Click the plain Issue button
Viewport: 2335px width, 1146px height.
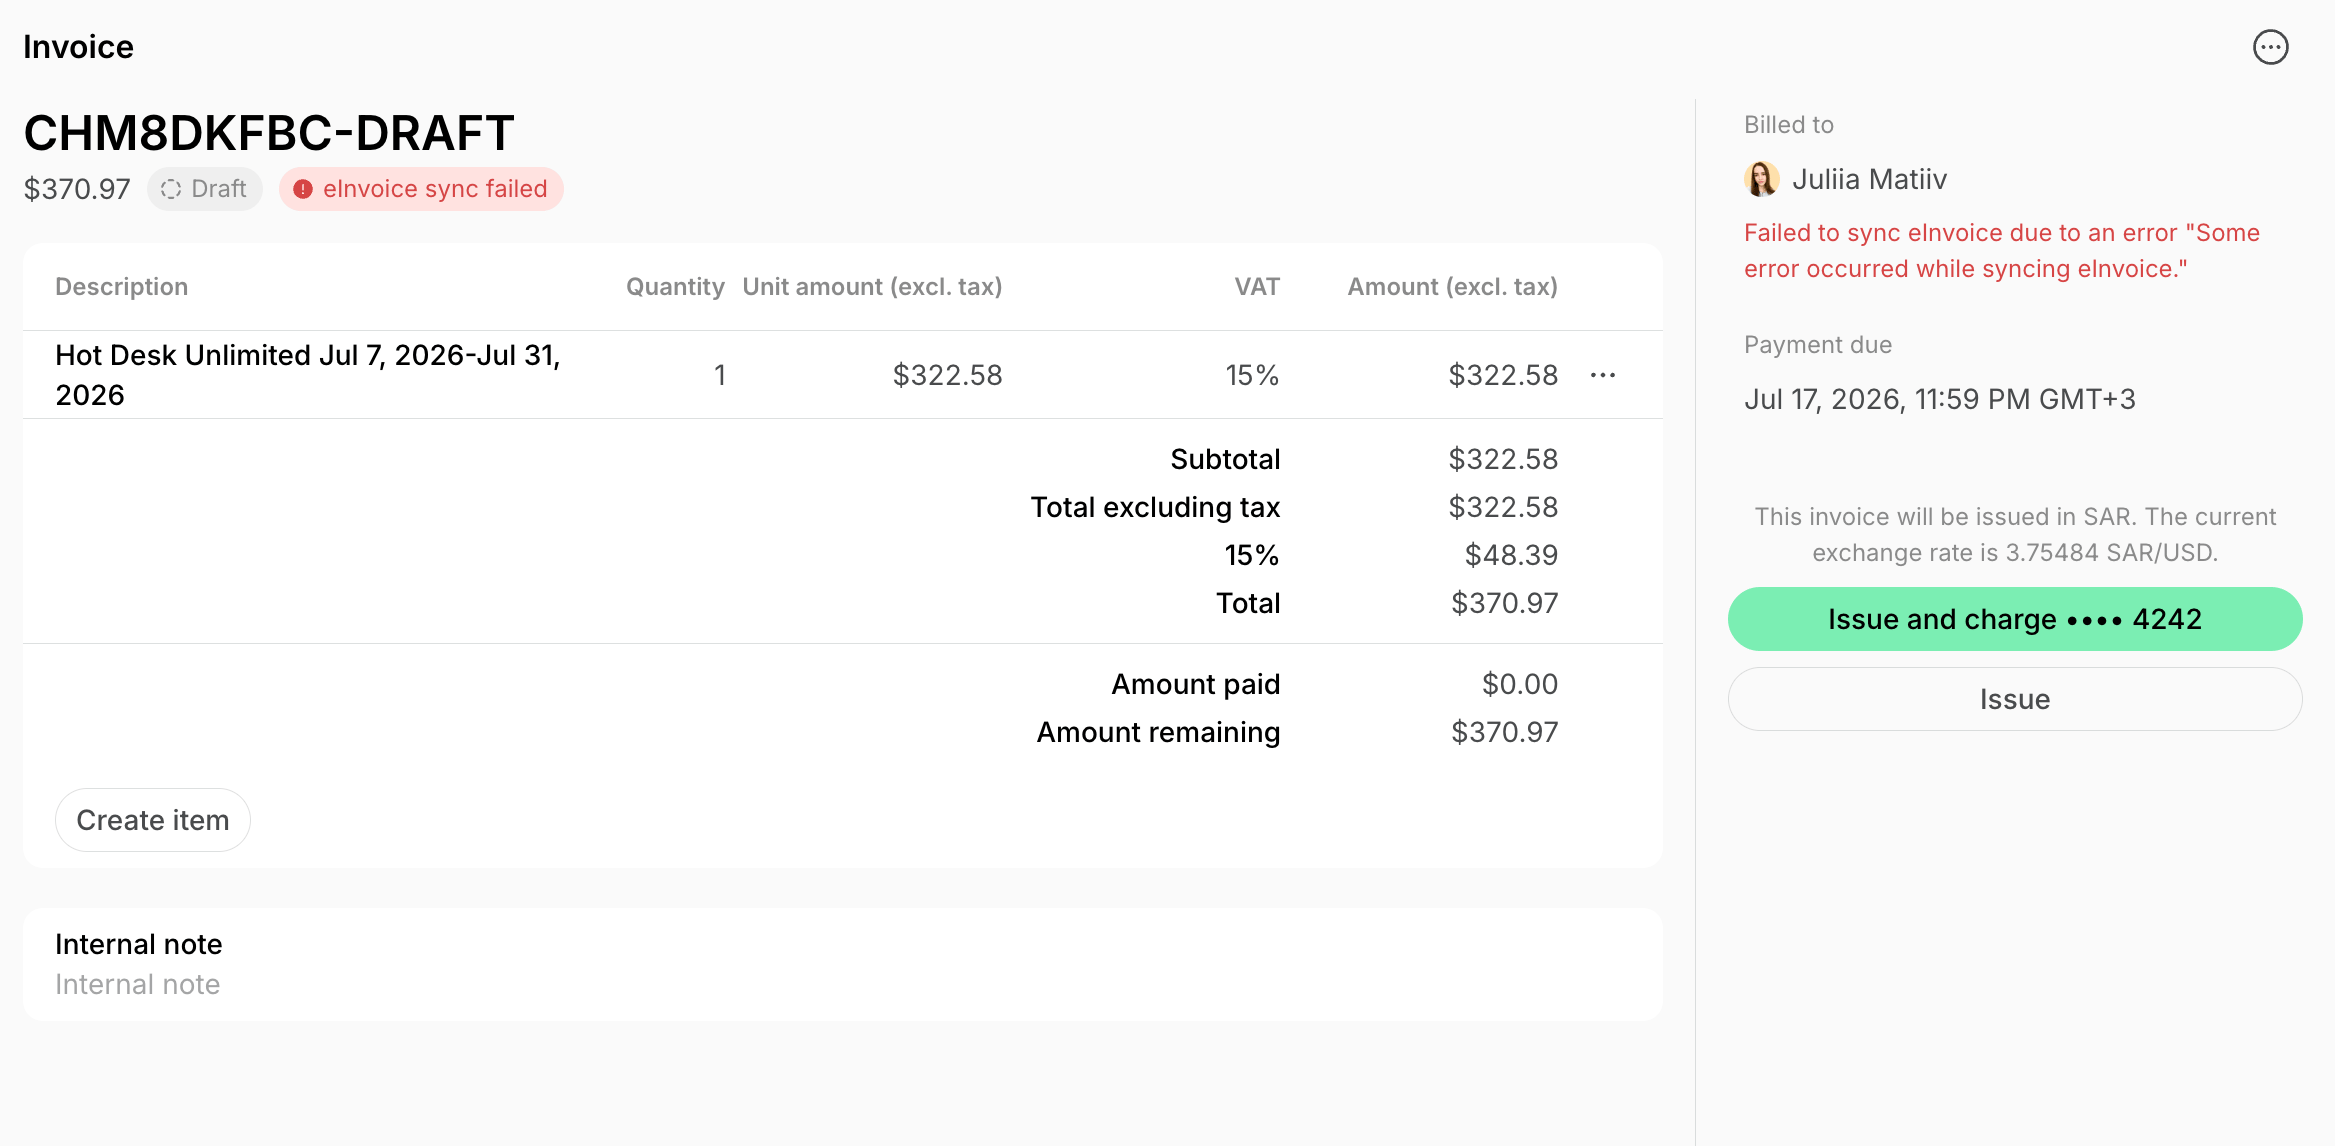click(x=2015, y=699)
